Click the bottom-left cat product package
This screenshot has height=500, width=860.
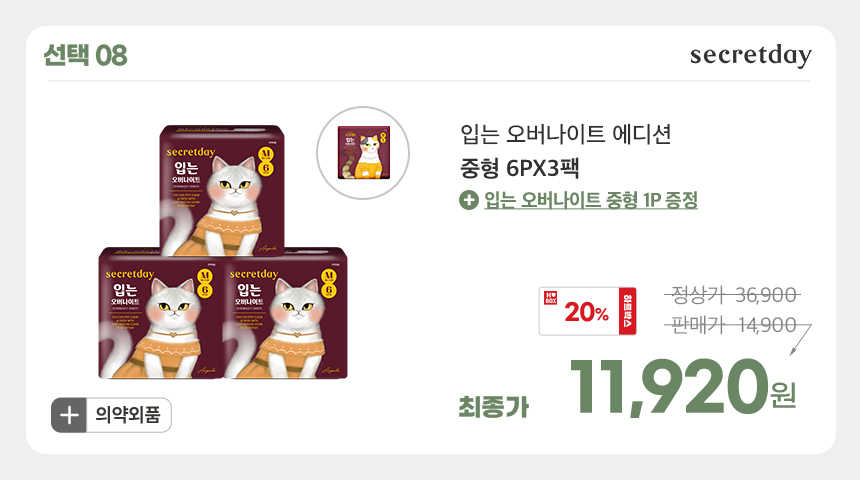coord(161,313)
